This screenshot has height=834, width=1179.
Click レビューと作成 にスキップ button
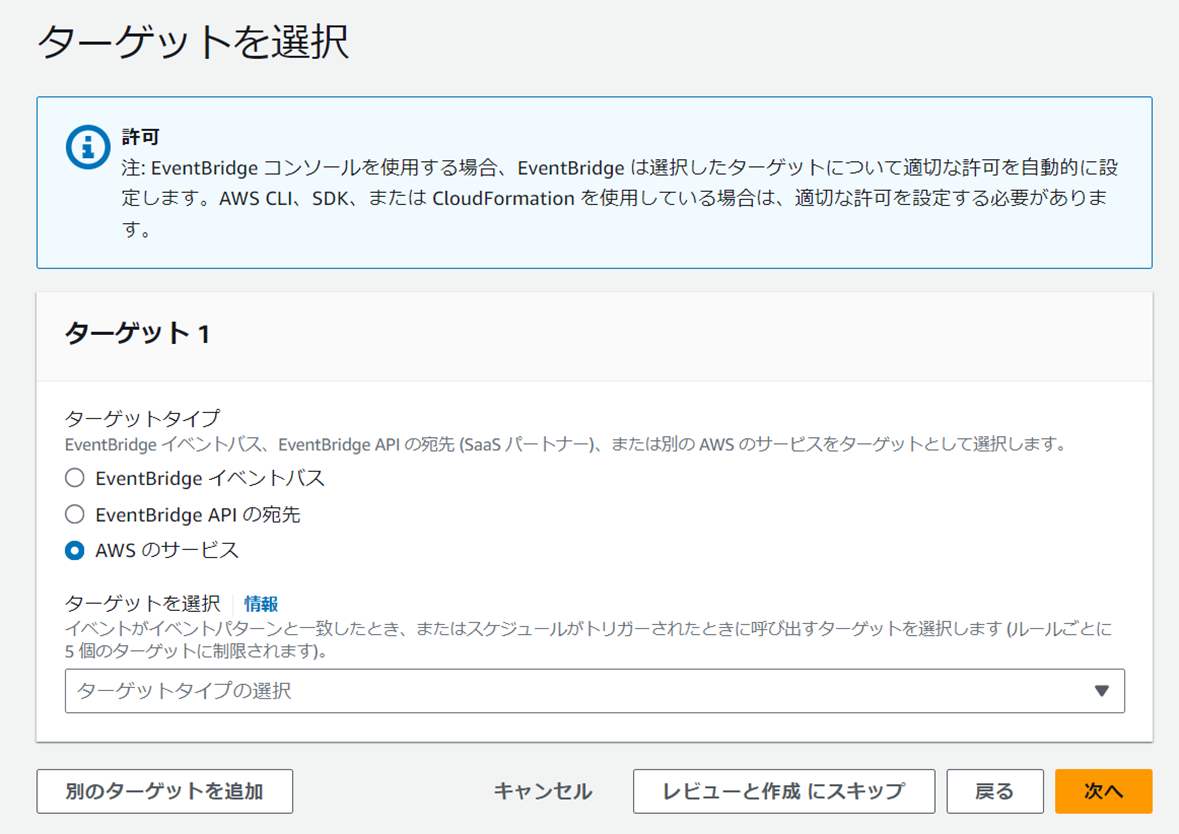[x=784, y=791]
